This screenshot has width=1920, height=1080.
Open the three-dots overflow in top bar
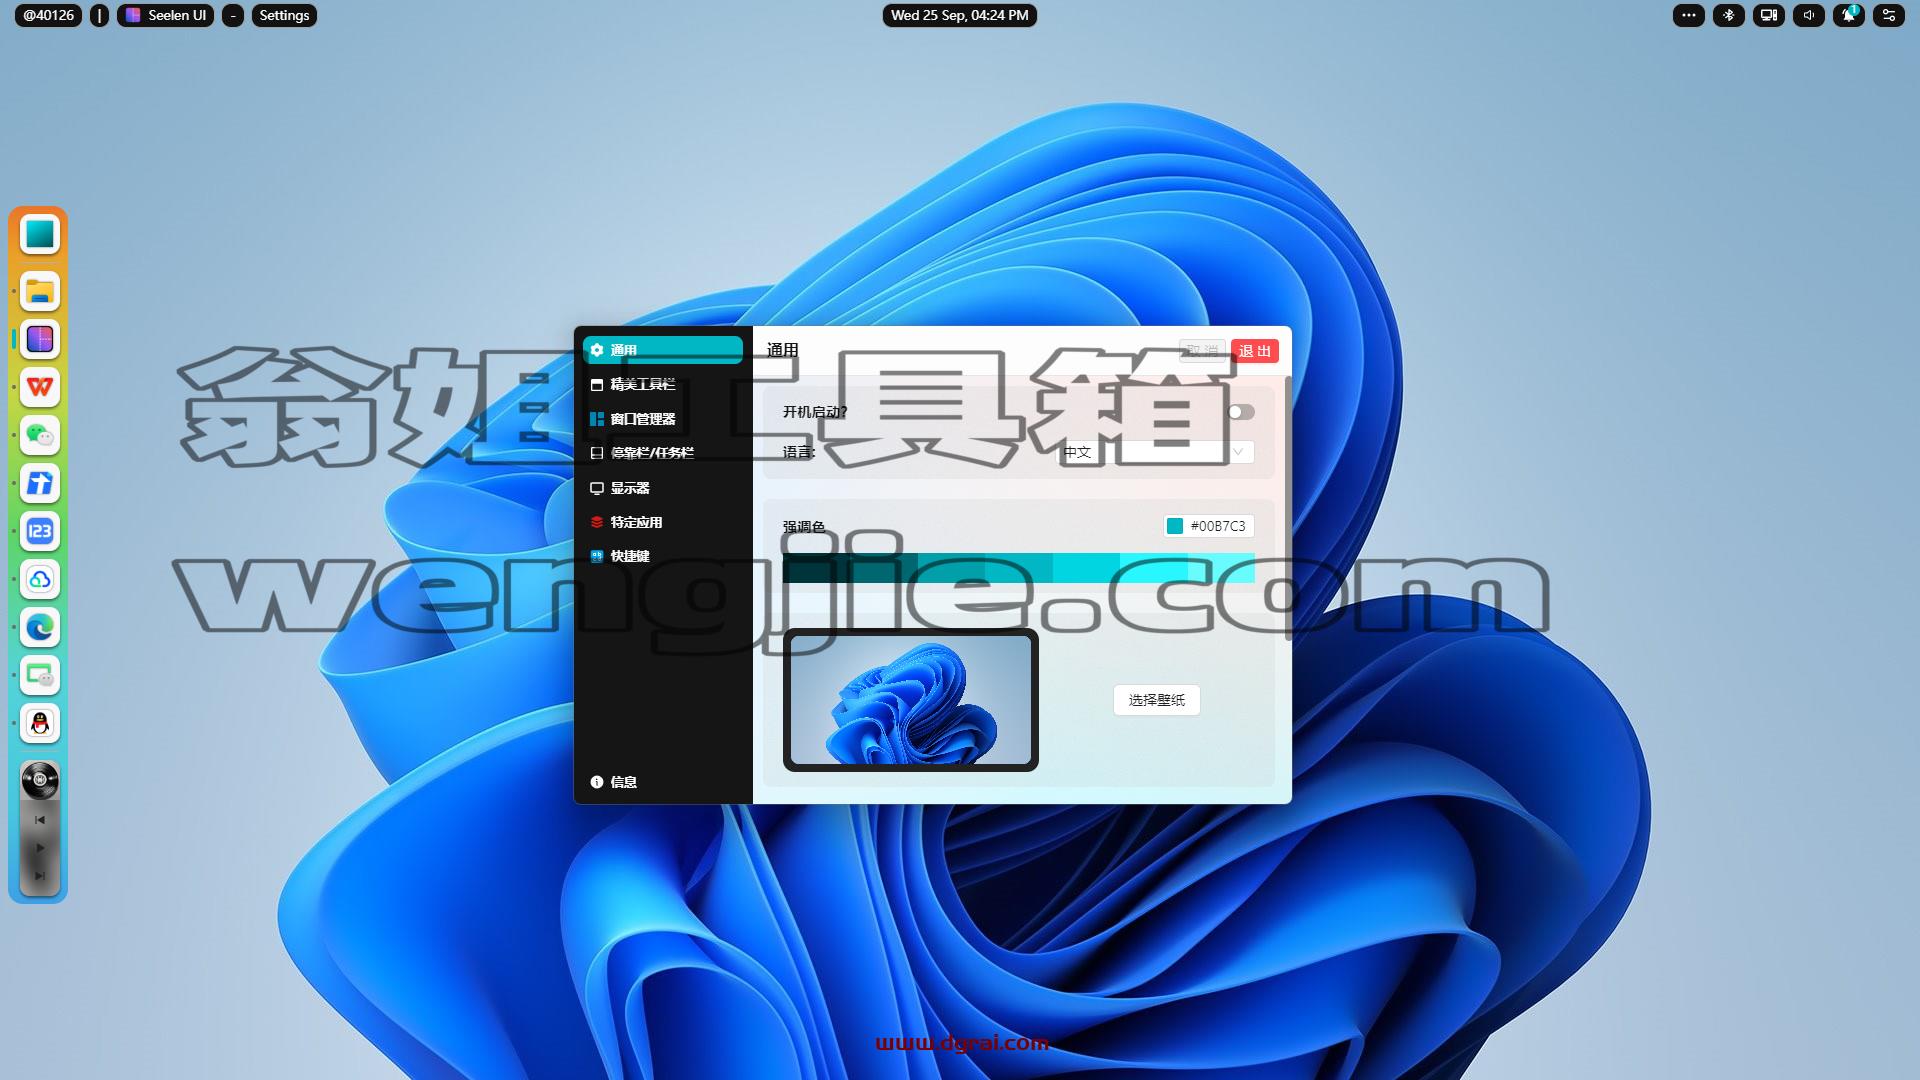pos(1689,15)
